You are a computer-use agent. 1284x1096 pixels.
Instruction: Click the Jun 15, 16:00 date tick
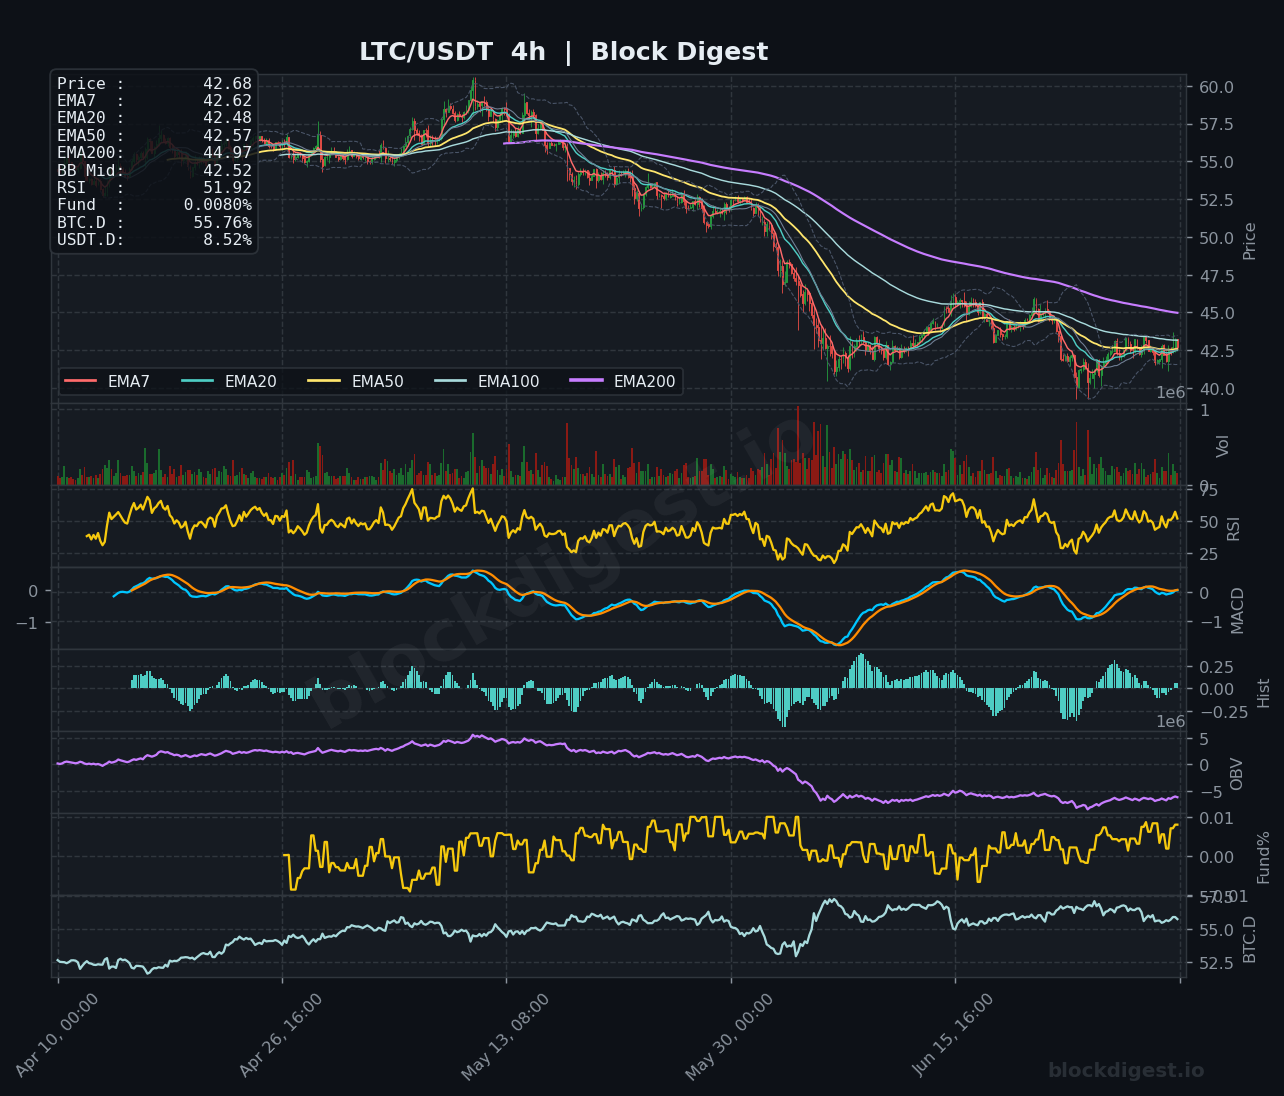coord(954,1036)
